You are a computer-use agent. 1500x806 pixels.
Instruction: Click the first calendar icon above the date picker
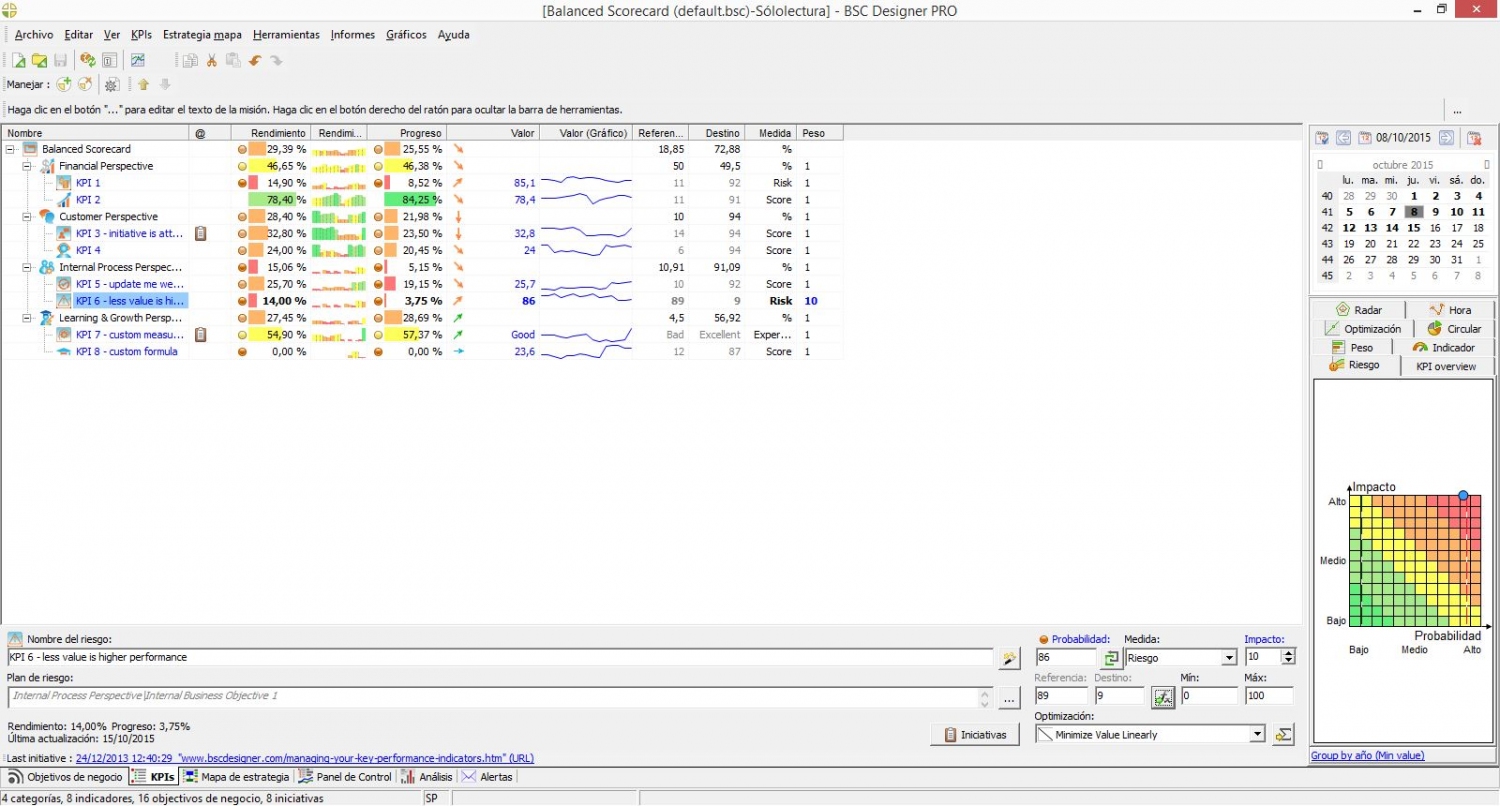1321,138
